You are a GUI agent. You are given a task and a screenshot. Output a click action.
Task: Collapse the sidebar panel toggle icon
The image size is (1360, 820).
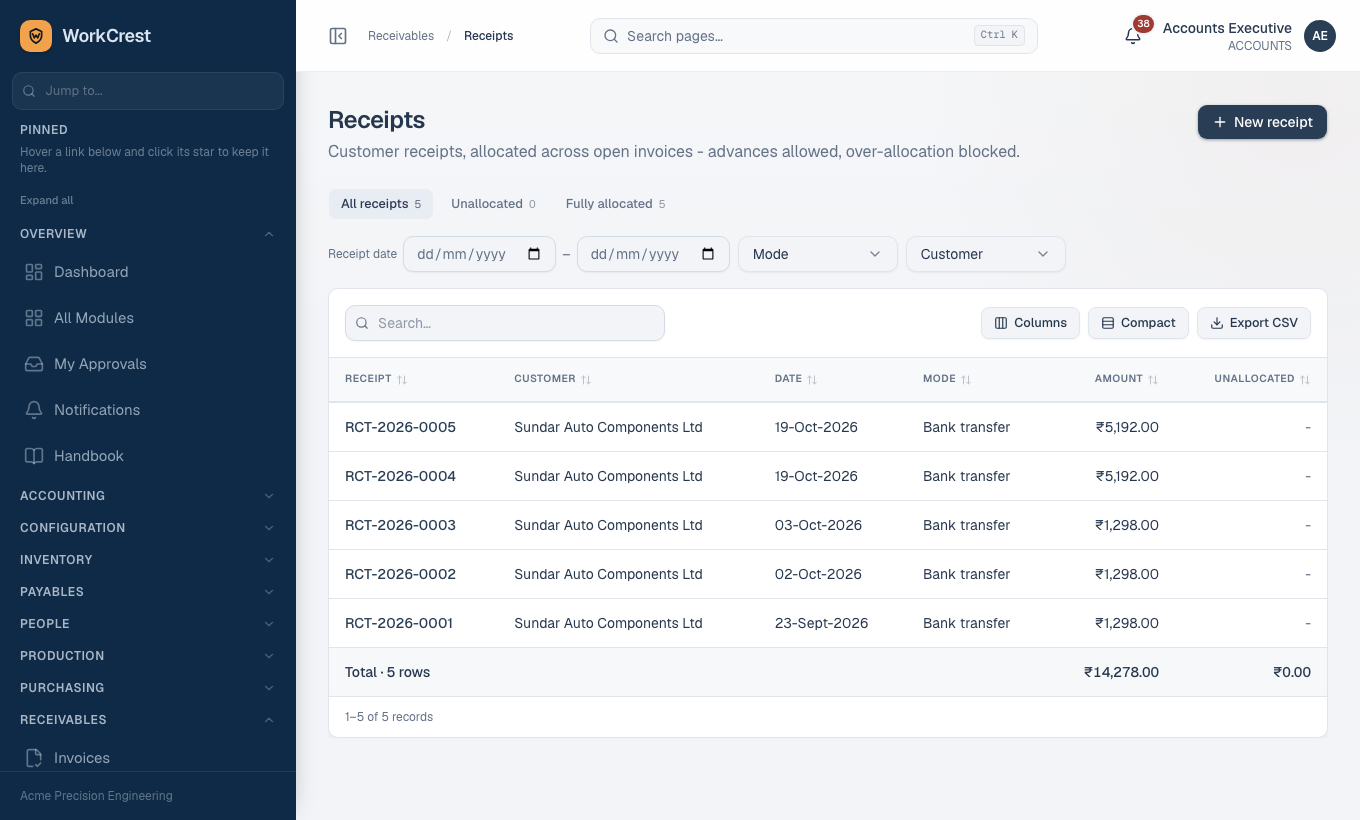[x=338, y=36]
